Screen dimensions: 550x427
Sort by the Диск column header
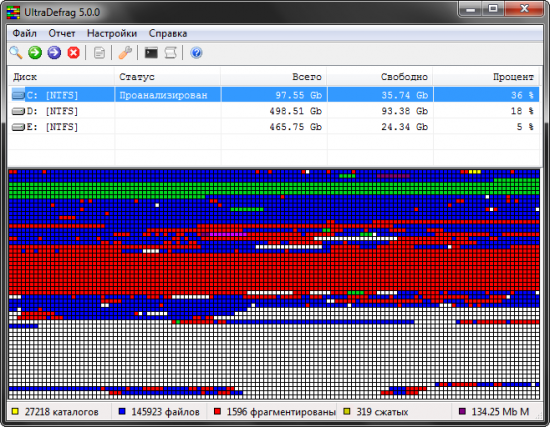pos(61,76)
